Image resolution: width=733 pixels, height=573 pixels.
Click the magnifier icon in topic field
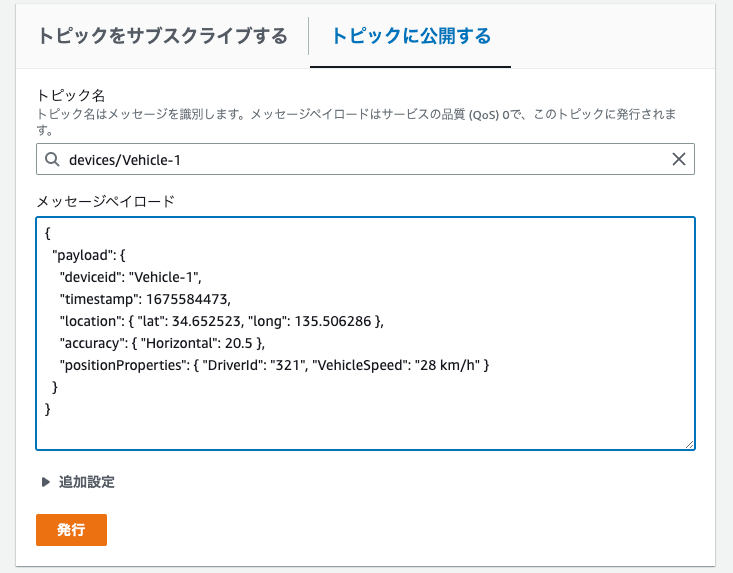52,159
